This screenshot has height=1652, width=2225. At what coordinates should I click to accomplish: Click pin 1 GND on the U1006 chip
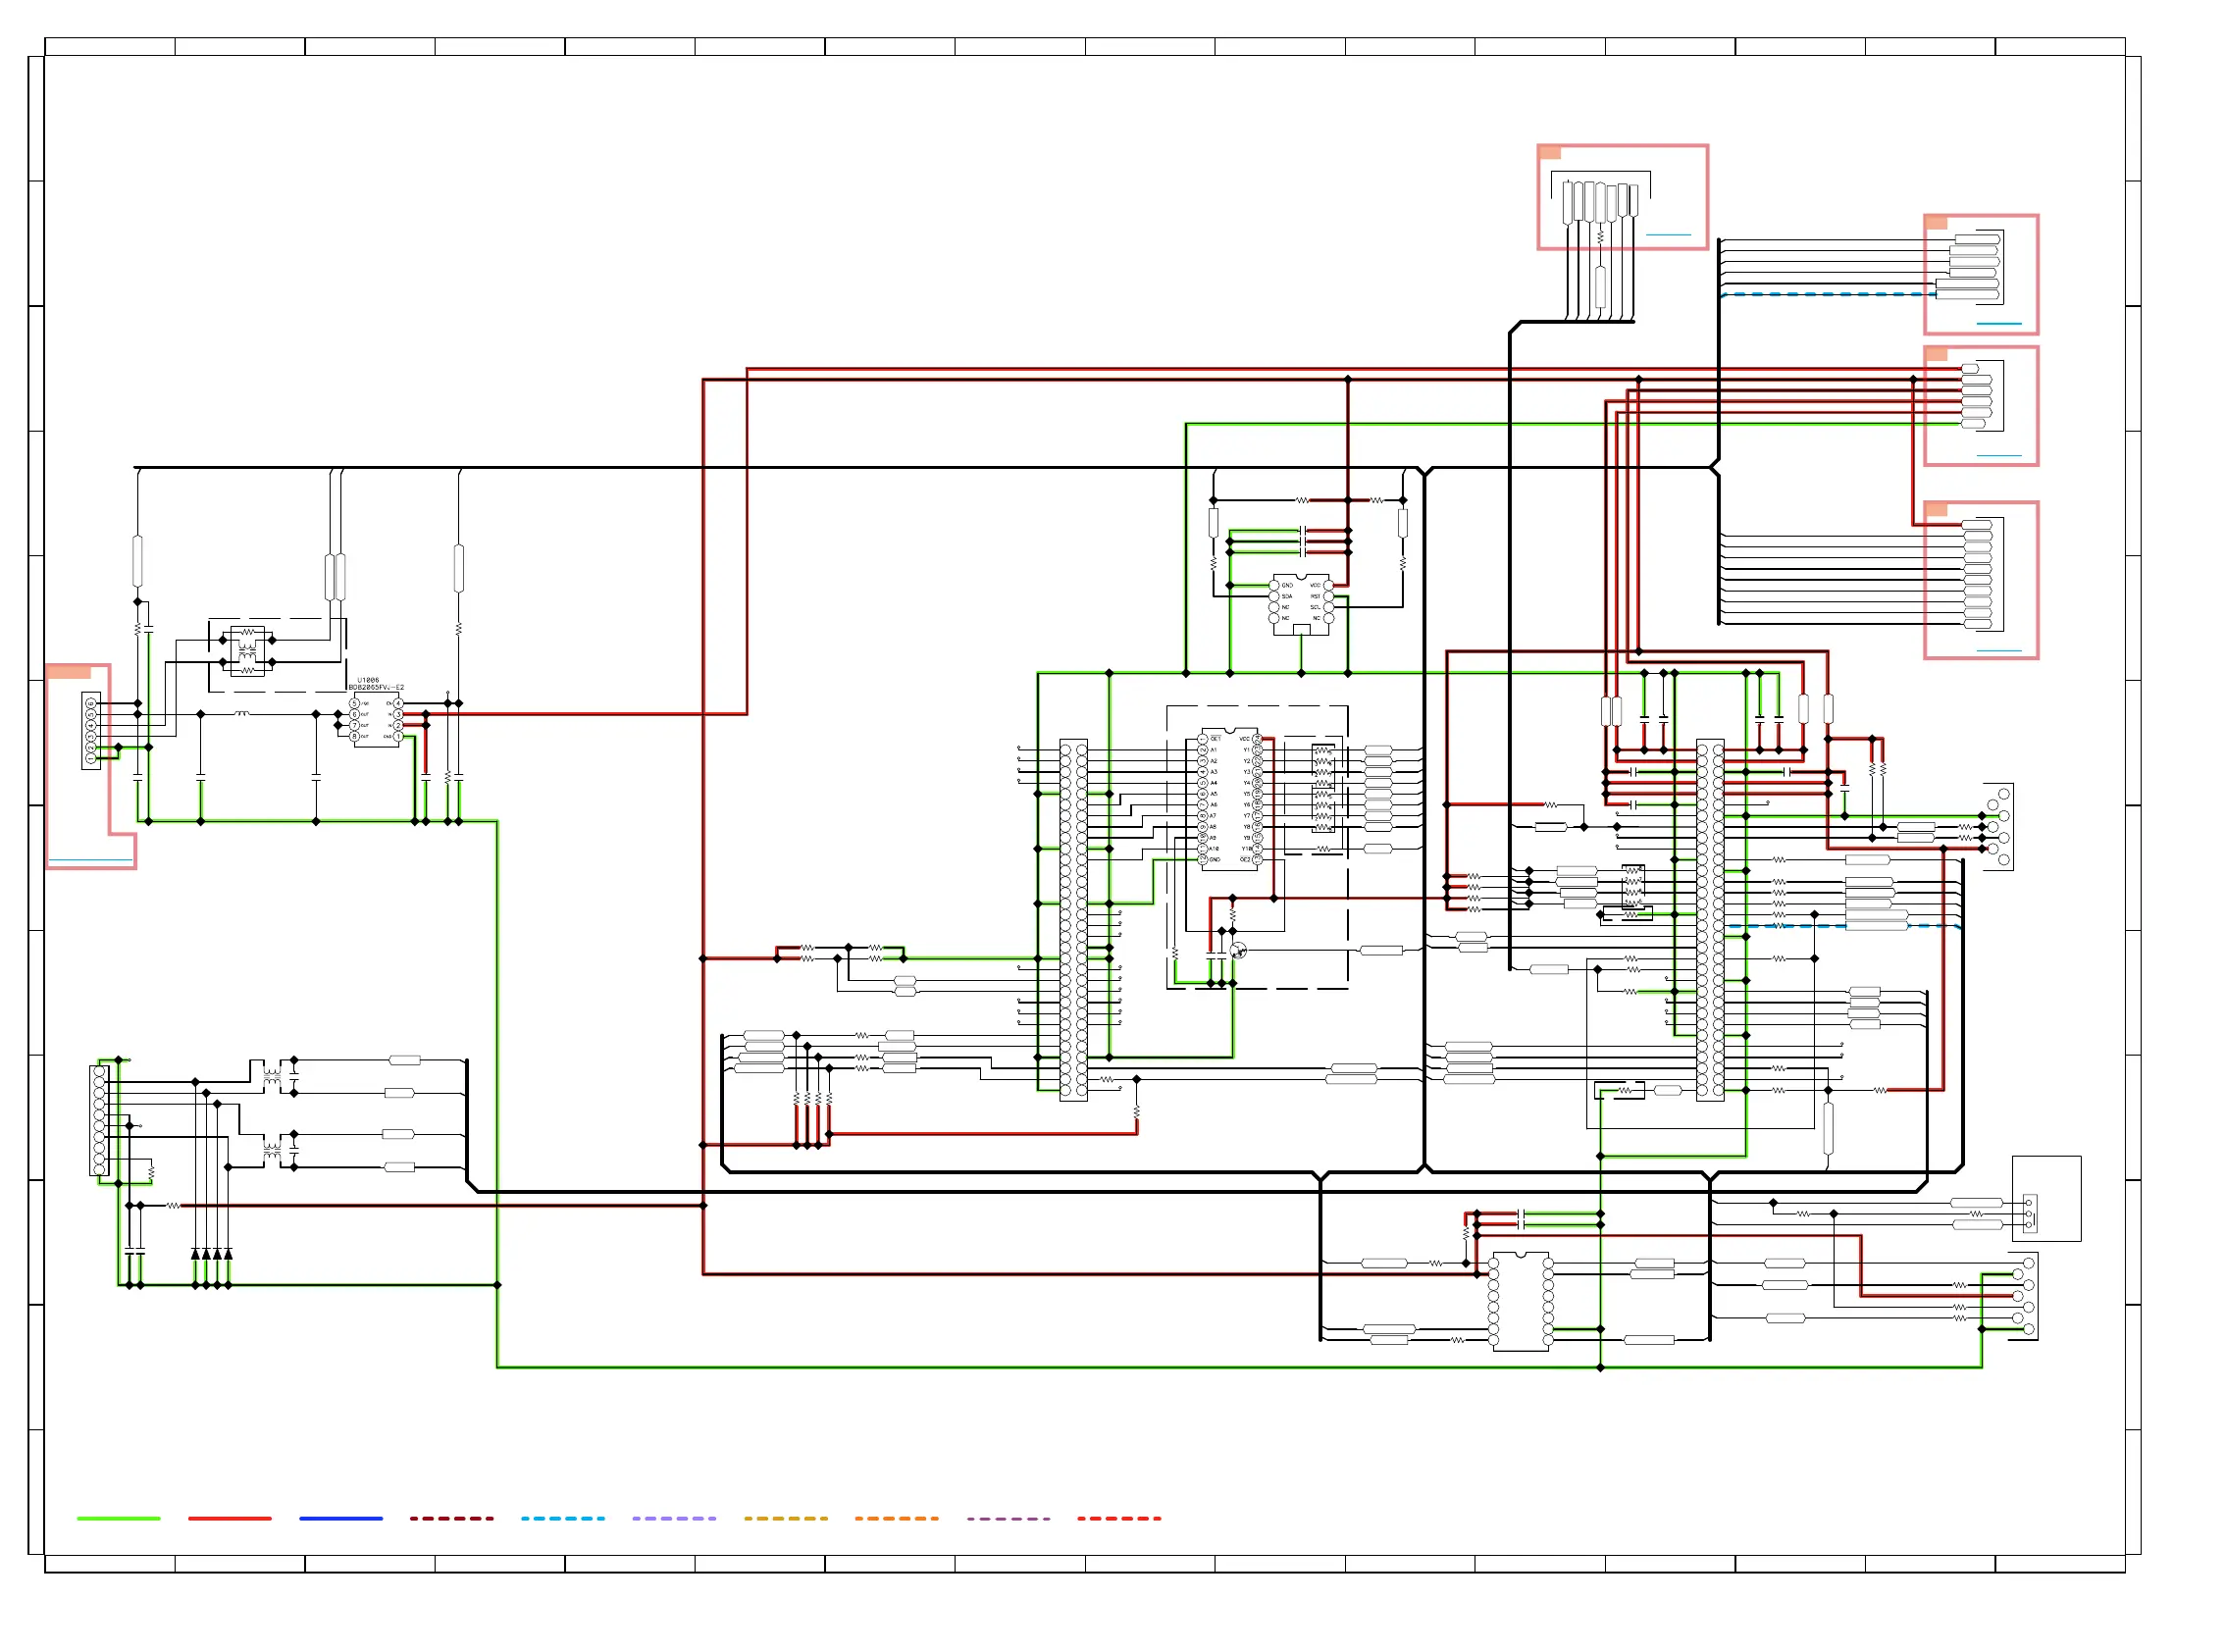(397, 736)
